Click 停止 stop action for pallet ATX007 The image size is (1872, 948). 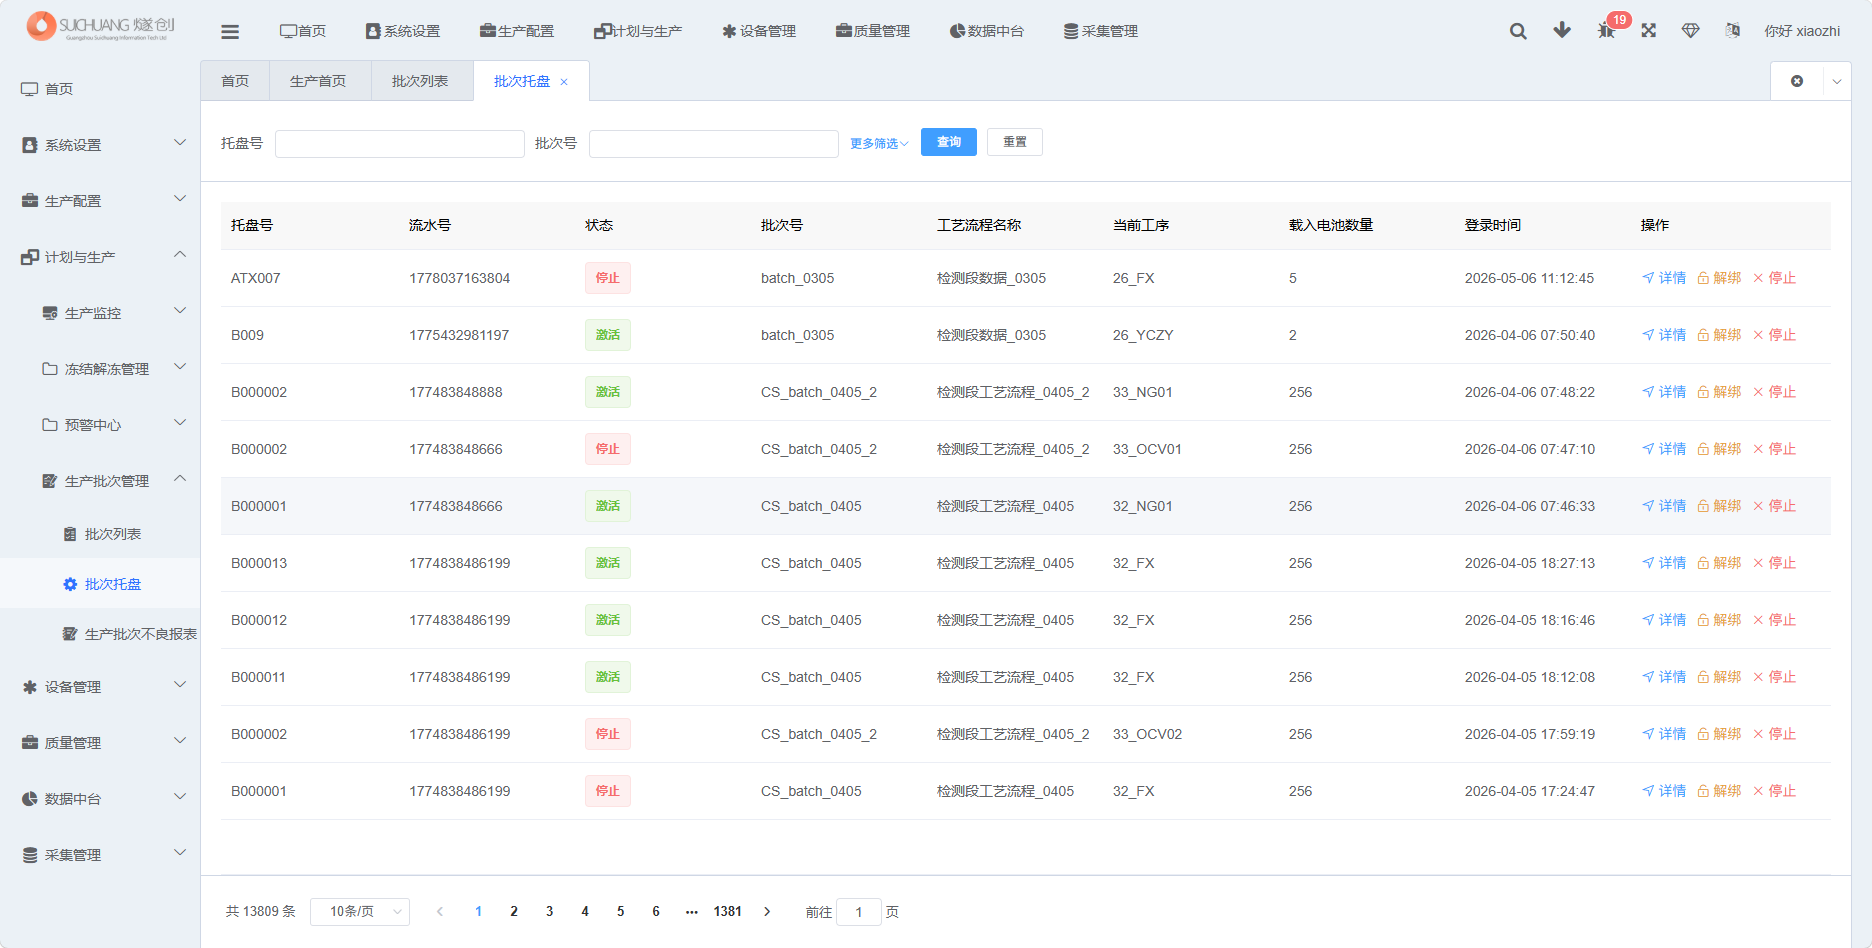tap(1774, 278)
